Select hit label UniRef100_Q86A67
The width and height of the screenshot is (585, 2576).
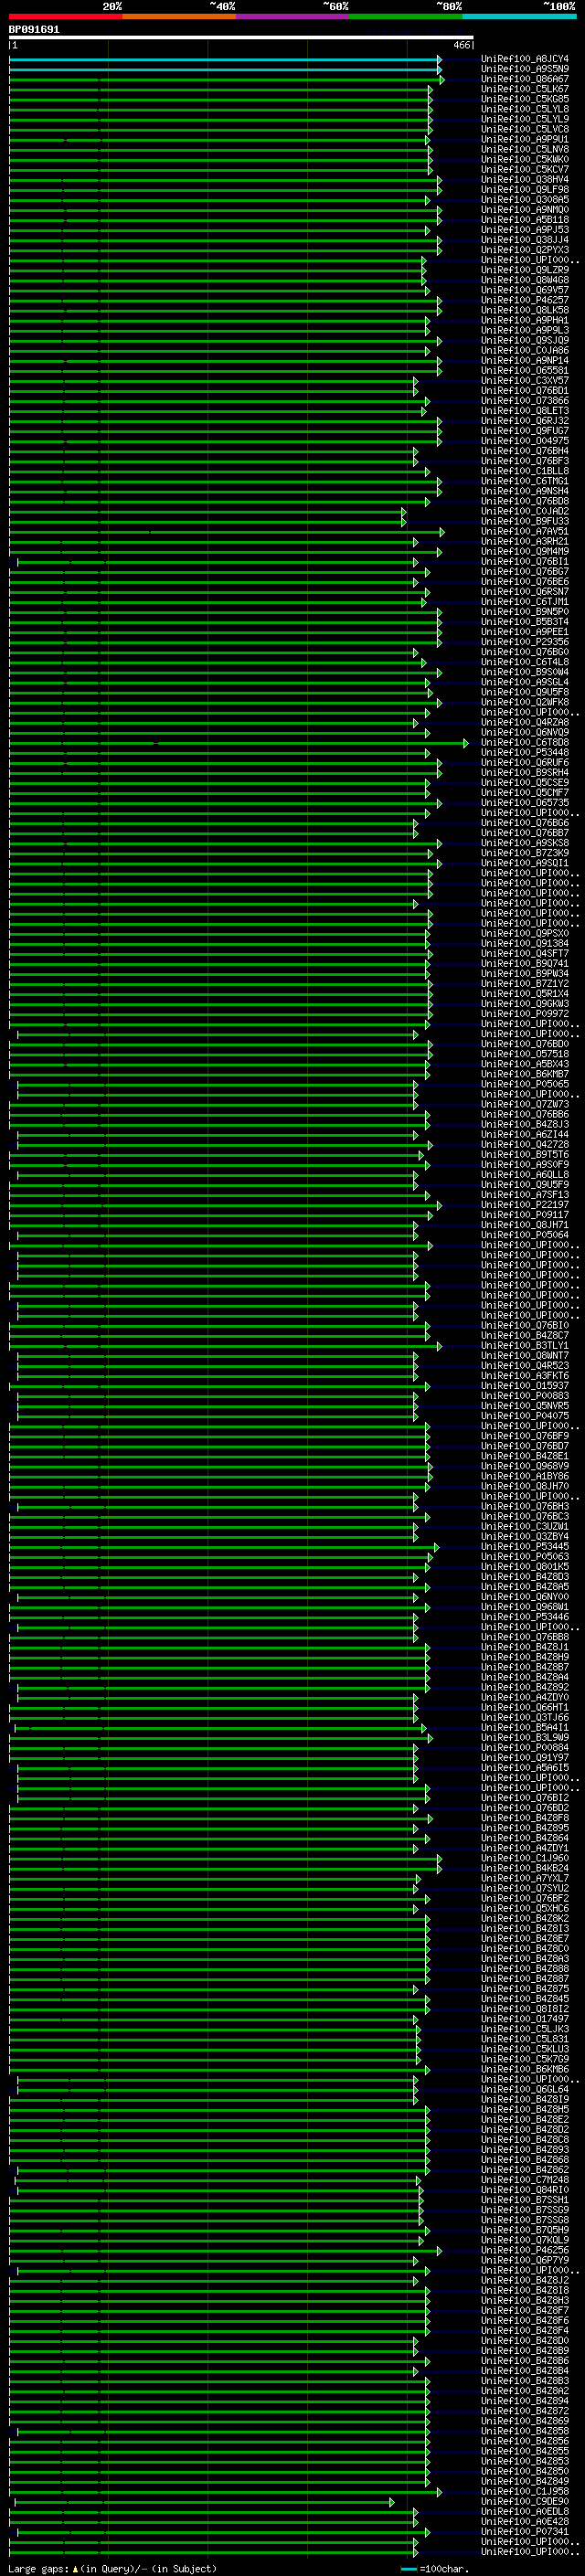(x=525, y=79)
